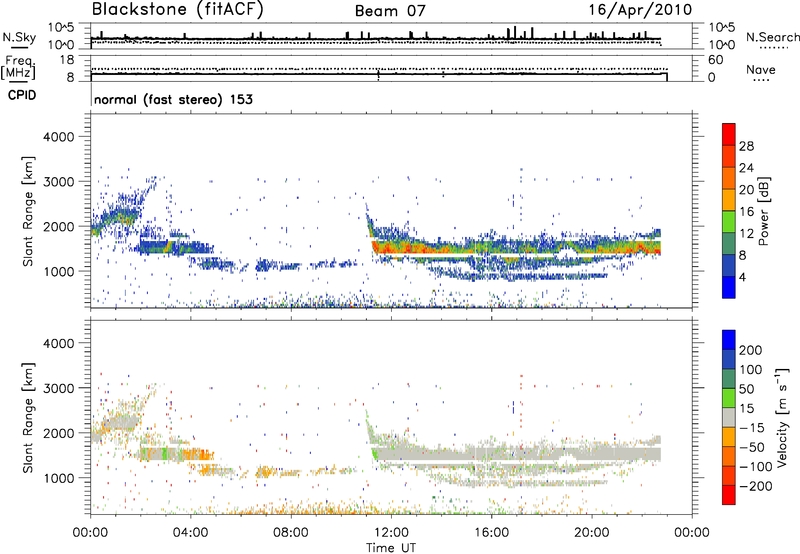Click '3000' tick on velocity panel
Image resolution: width=800 pixels, height=554 pixels.
click(x=59, y=388)
